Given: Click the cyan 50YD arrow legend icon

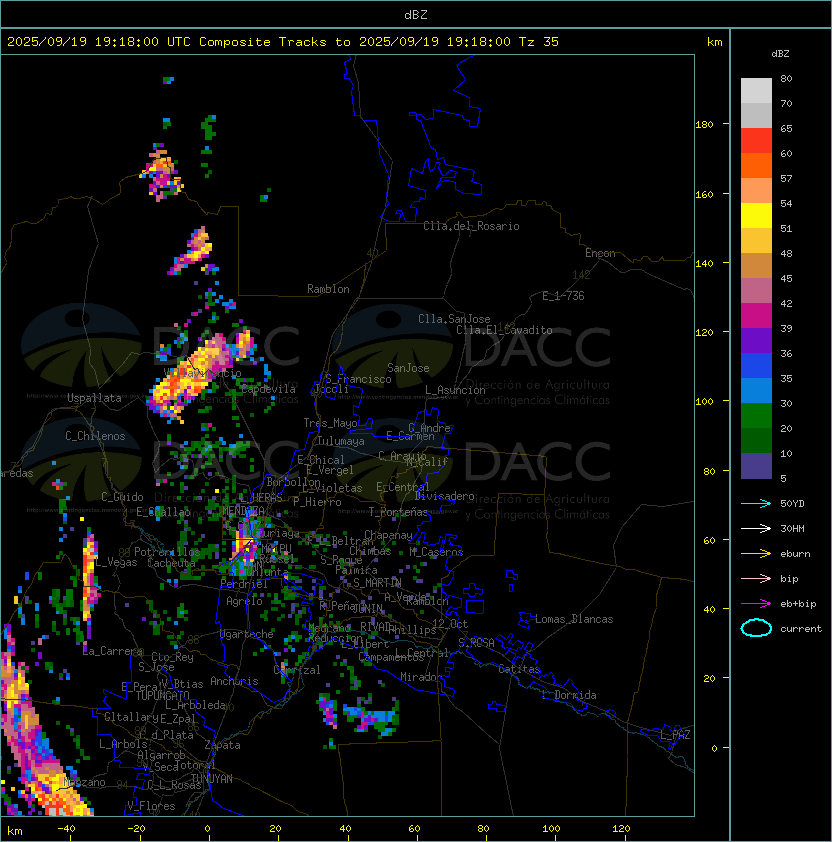Looking at the screenshot, I should [756, 503].
